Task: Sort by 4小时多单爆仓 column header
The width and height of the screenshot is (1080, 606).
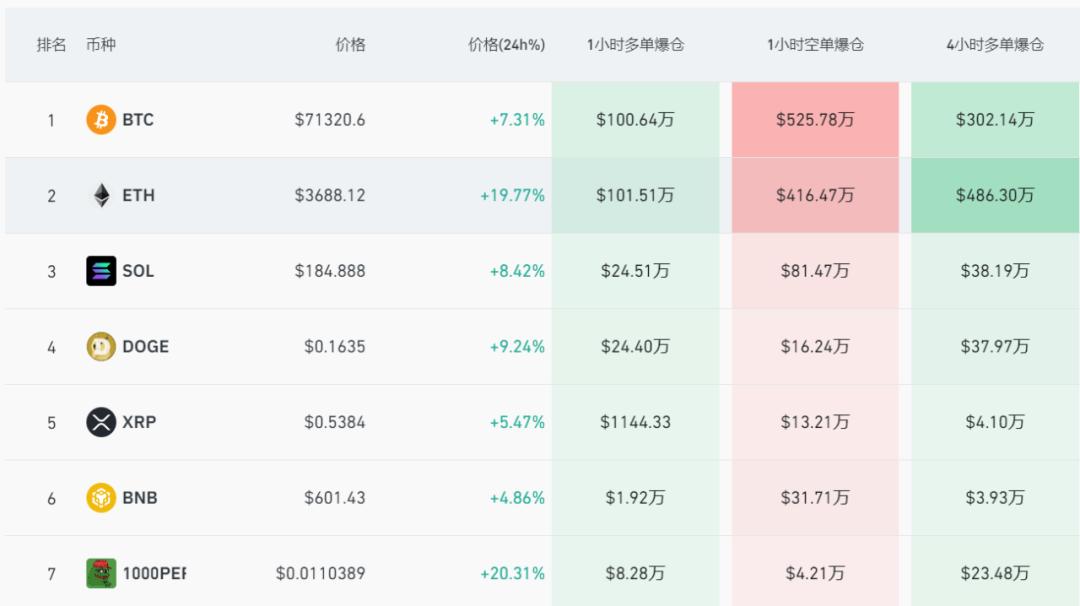Action: pos(994,45)
